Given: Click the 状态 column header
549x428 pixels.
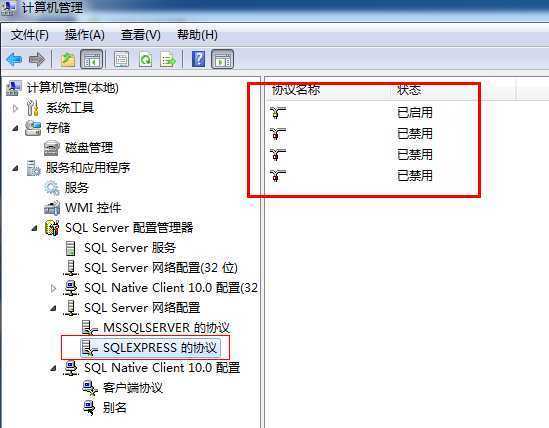Looking at the screenshot, I should 409,90.
